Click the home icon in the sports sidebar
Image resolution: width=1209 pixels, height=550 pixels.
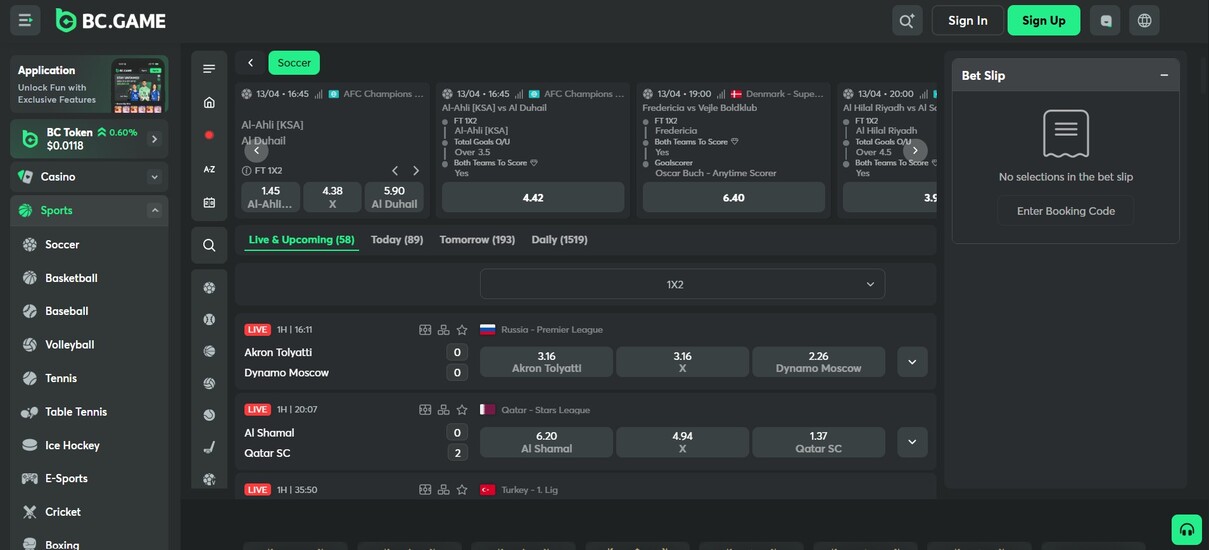(209, 102)
